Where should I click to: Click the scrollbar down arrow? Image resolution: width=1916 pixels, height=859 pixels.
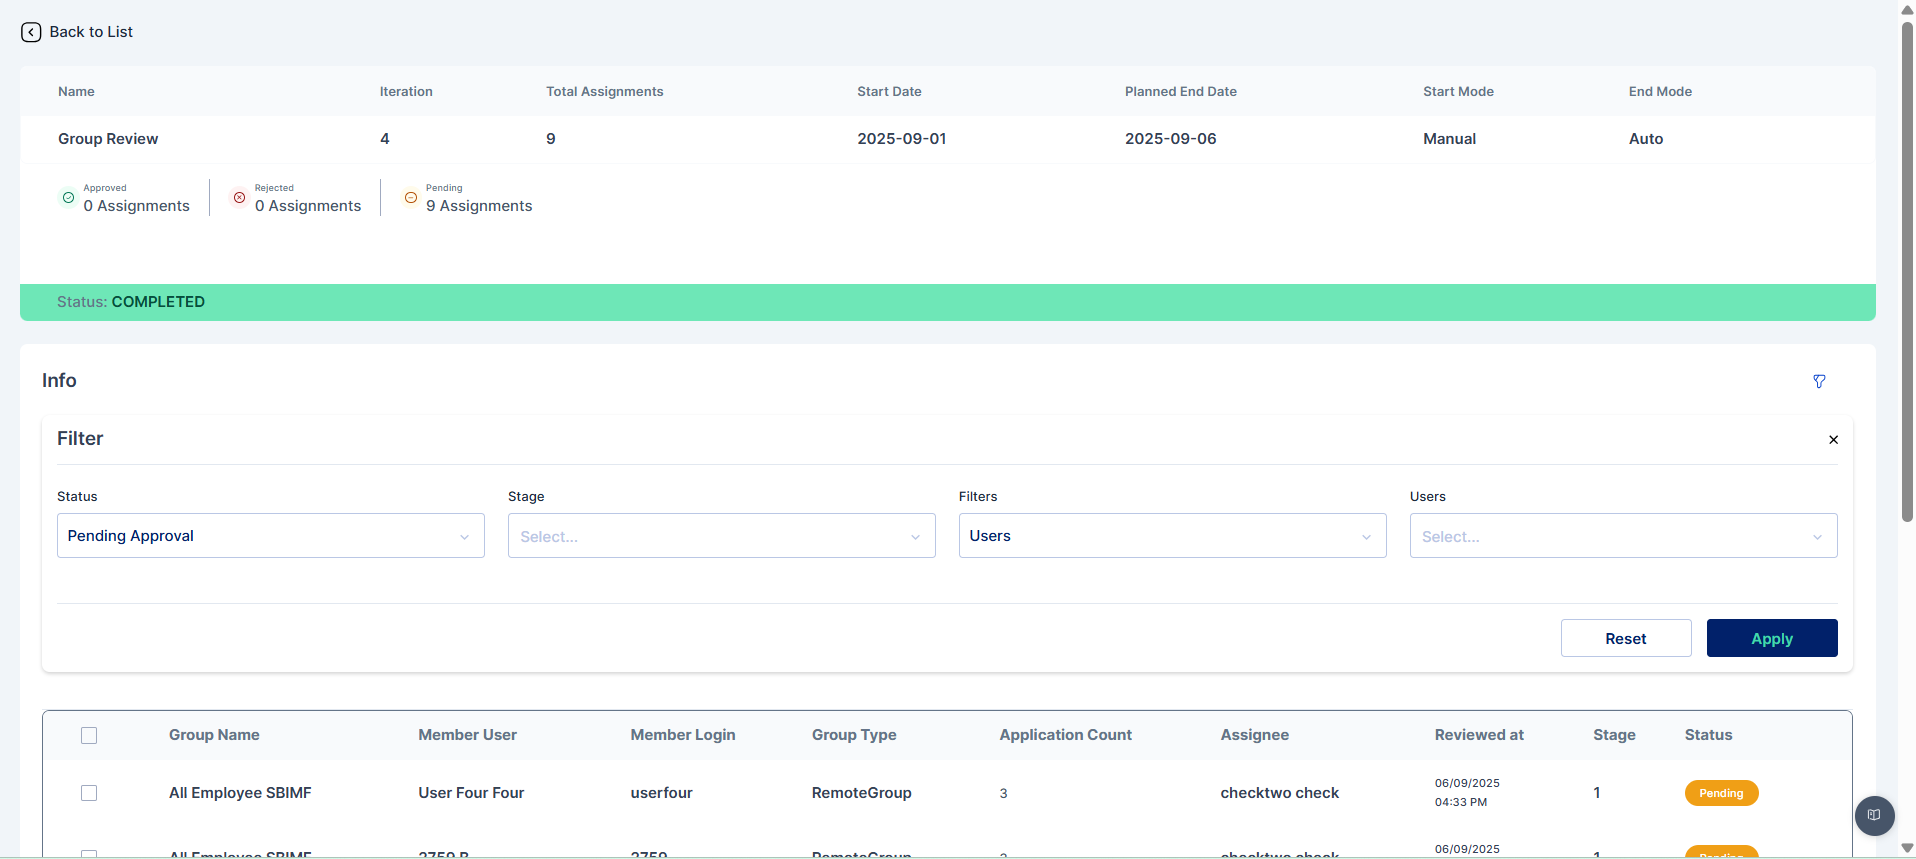(x=1907, y=849)
